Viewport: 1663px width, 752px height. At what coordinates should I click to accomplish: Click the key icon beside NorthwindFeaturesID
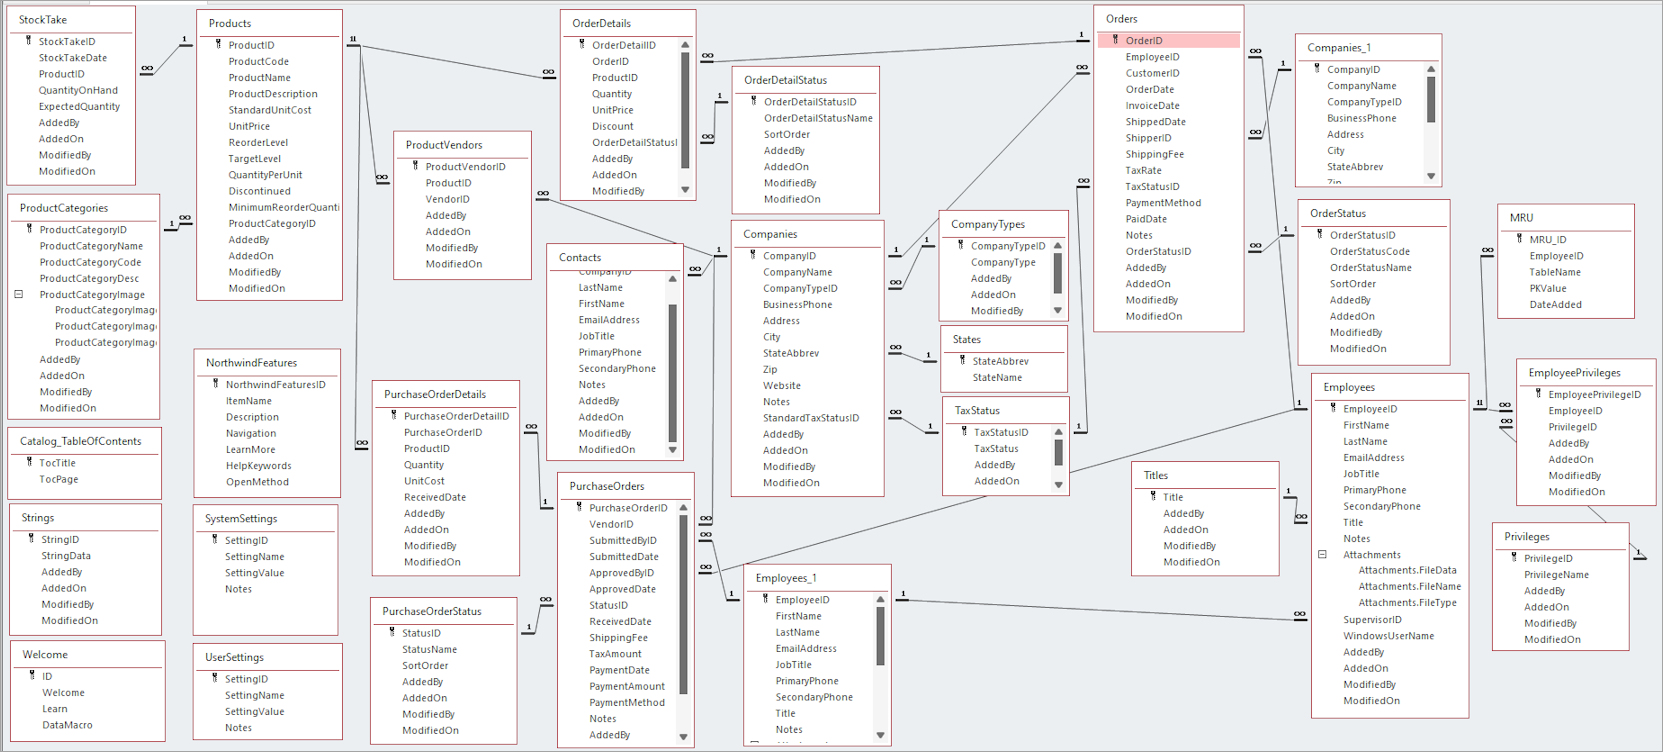pos(216,384)
